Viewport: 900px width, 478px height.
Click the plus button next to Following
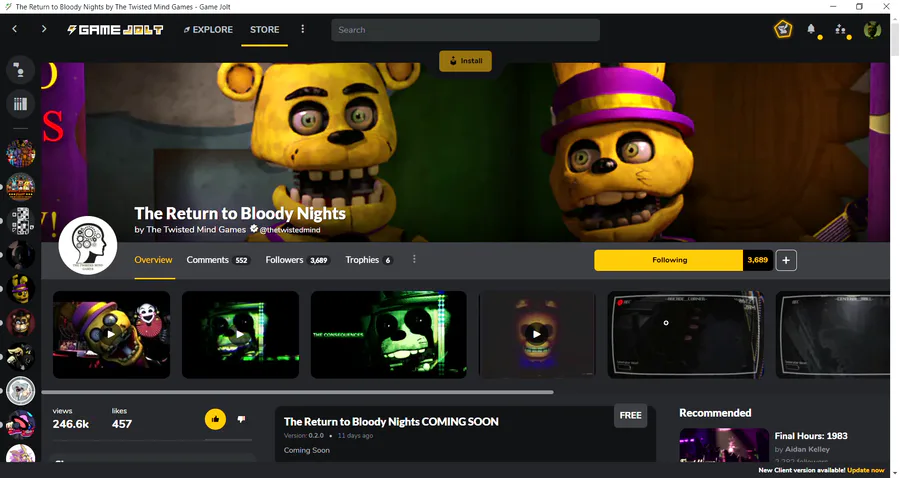(x=786, y=260)
